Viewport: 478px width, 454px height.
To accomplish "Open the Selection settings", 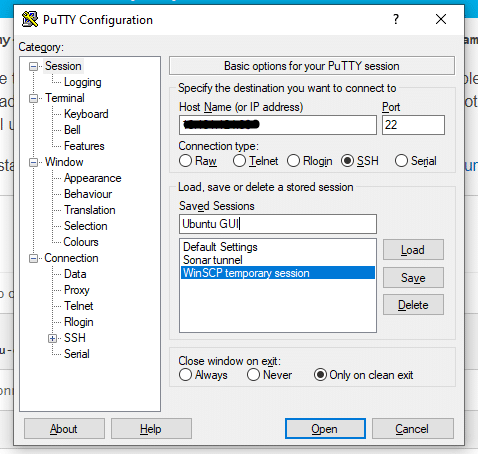I will pos(85,226).
